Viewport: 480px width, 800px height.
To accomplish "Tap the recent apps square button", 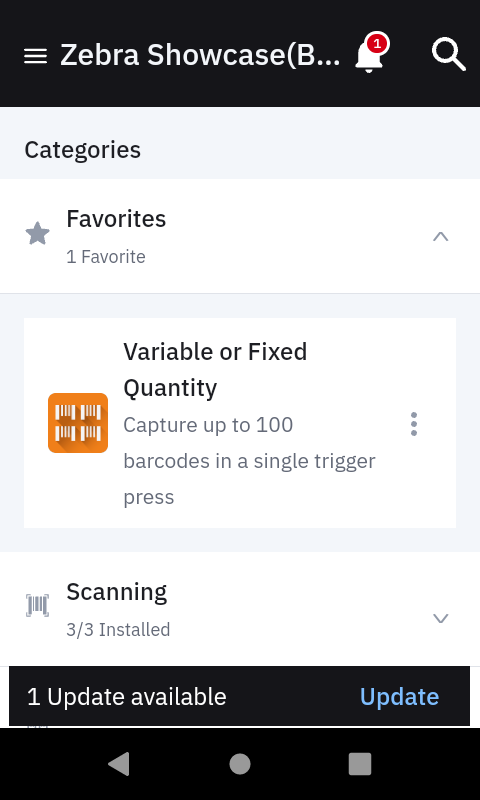I will click(360, 764).
